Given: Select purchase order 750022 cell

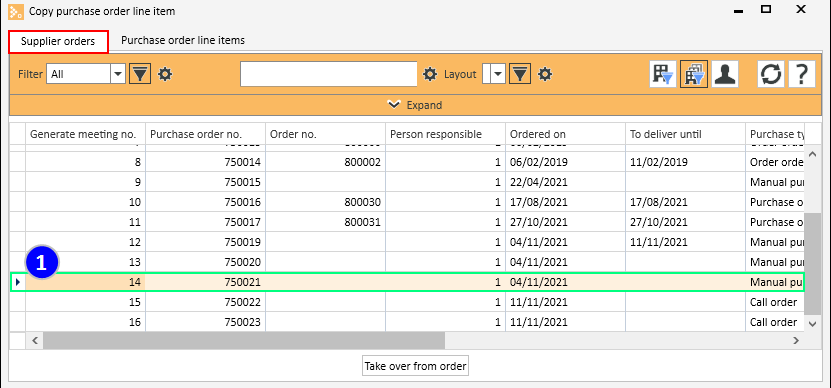Looking at the screenshot, I should click(205, 302).
